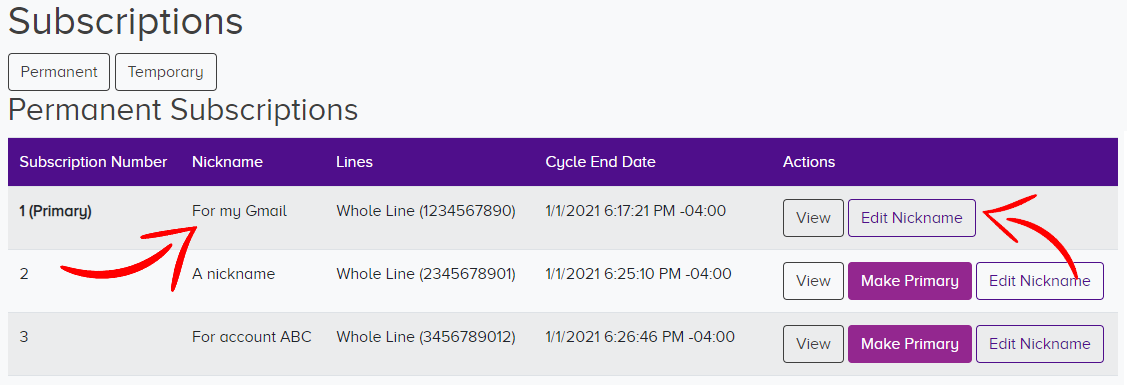Edit nickname for 'For my Gmail'
1127x385 pixels.
(x=911, y=218)
